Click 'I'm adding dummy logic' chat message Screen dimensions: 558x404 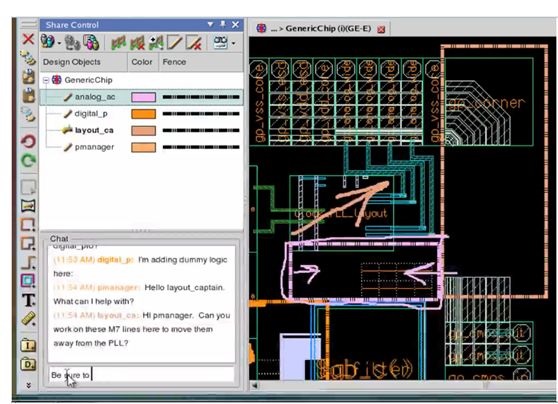(182, 260)
